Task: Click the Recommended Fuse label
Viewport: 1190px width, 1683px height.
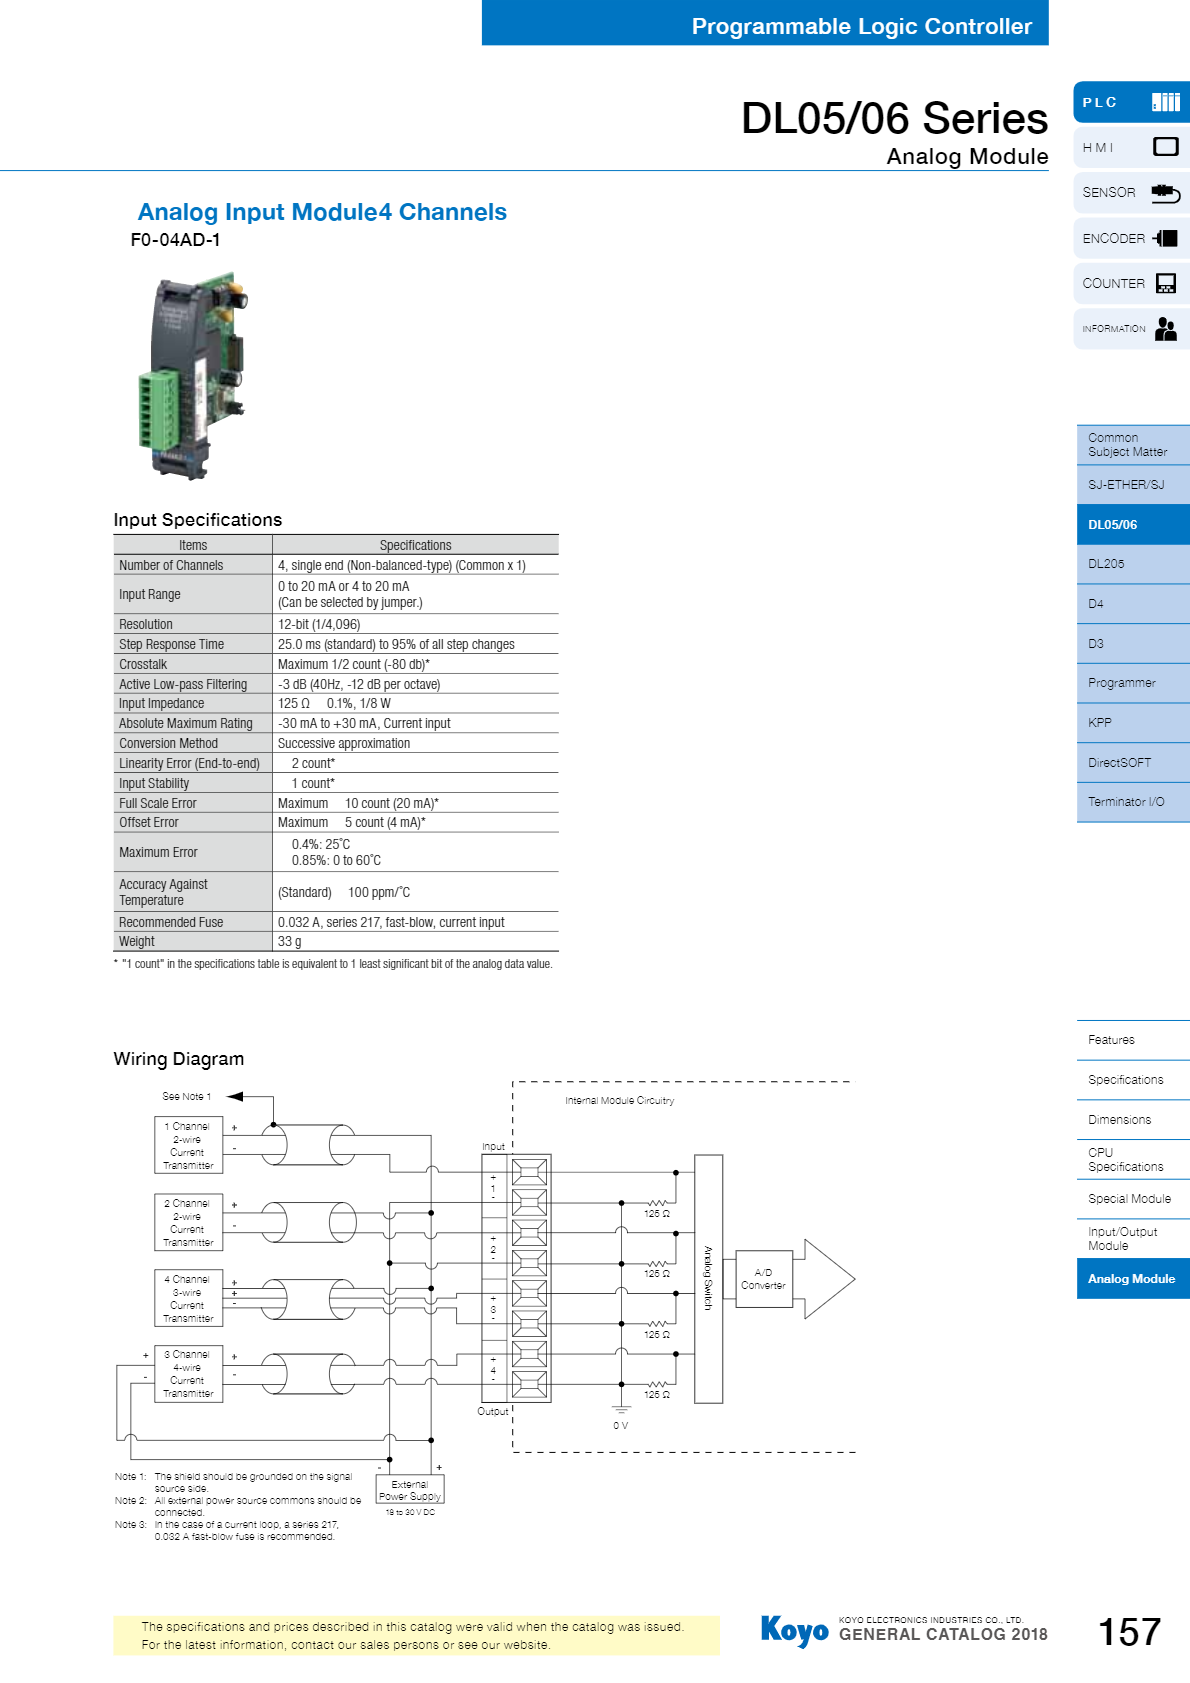Action: (x=171, y=923)
